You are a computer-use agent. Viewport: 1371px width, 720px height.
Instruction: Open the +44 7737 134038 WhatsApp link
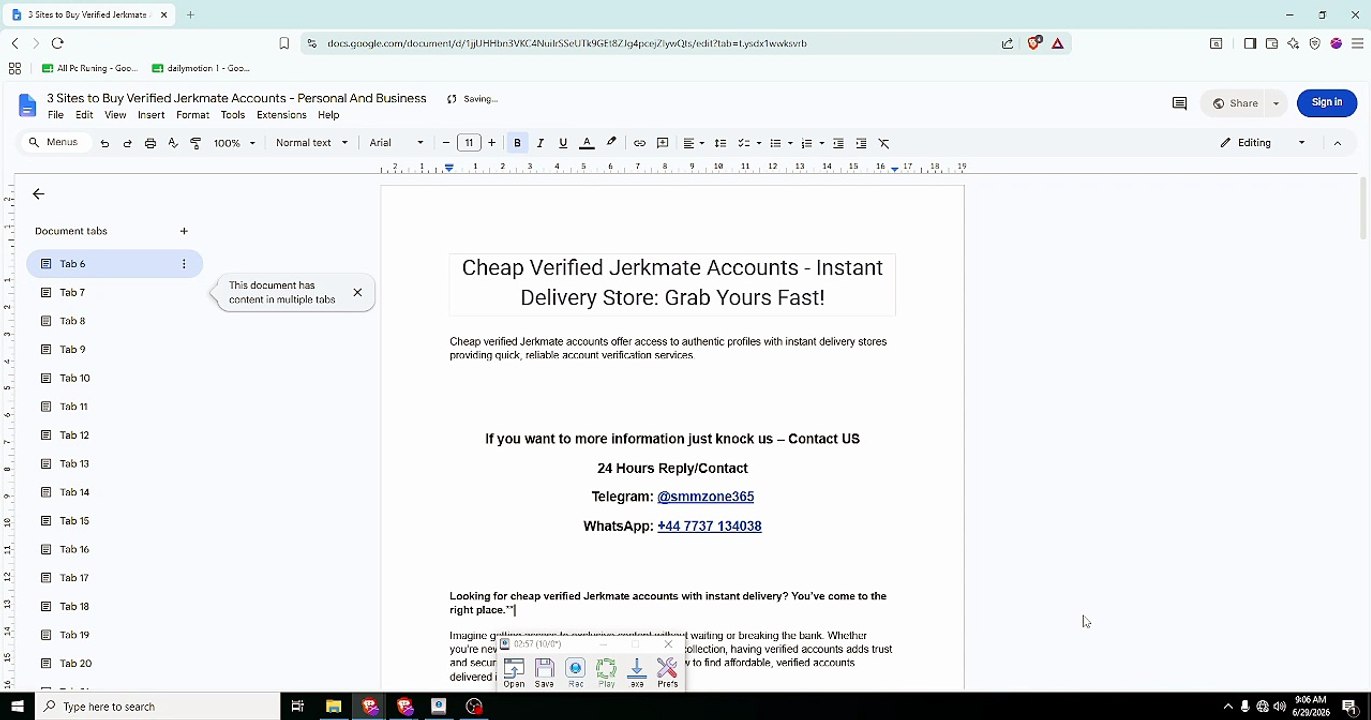[x=709, y=526]
